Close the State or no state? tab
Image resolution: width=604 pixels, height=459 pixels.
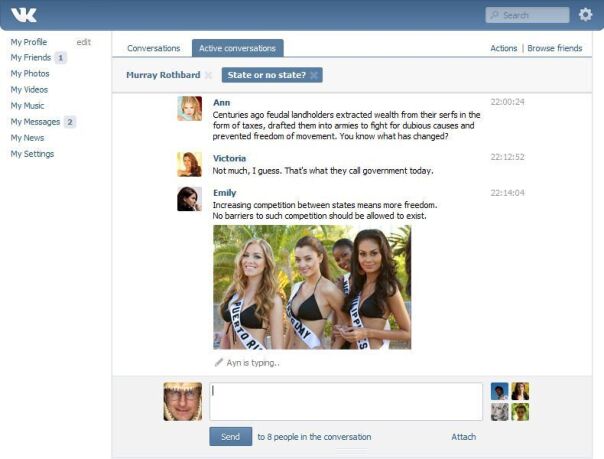click(314, 75)
